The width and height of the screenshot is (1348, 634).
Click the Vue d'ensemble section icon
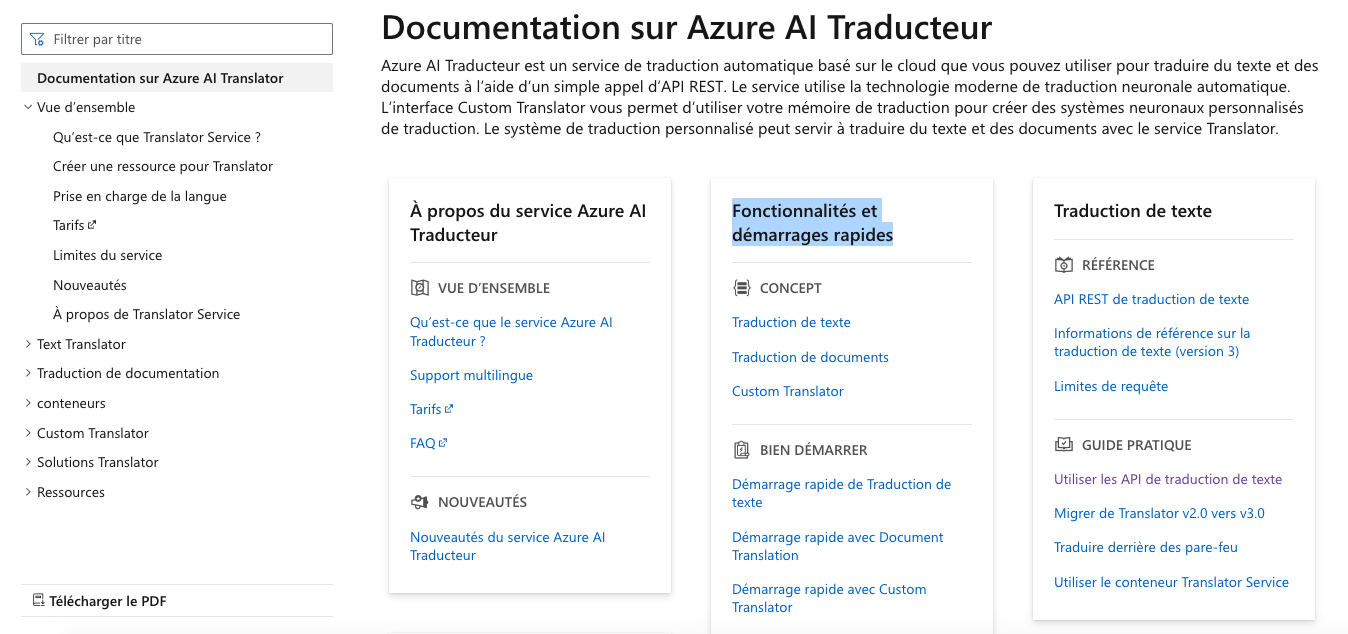(x=420, y=288)
